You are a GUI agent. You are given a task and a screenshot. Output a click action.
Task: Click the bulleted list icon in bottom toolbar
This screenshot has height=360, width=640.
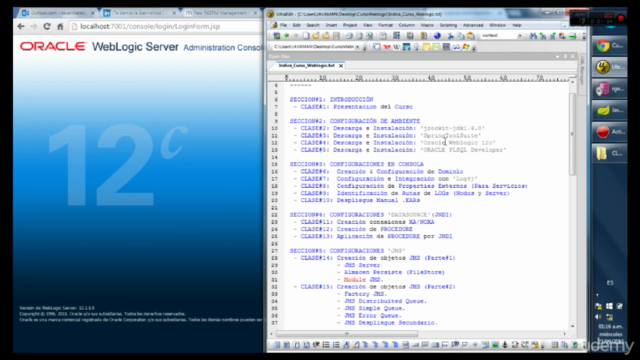[x=326, y=345]
